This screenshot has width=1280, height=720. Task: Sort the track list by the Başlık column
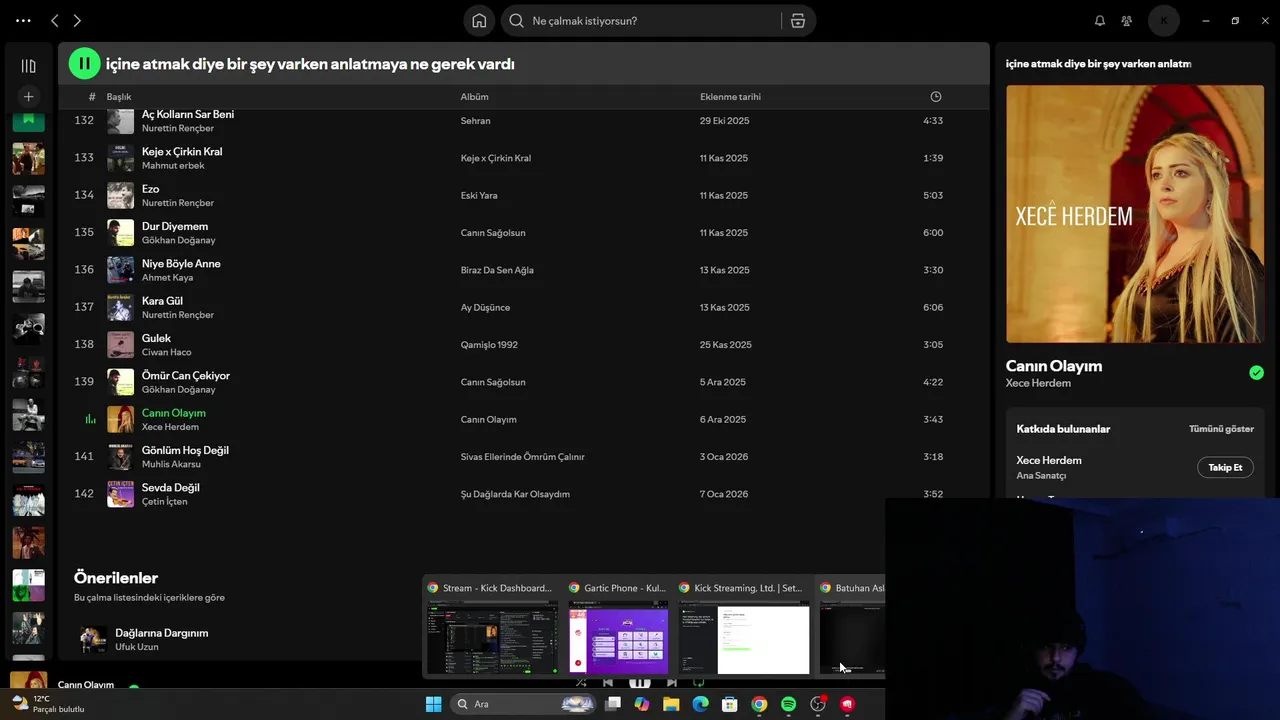(x=119, y=97)
